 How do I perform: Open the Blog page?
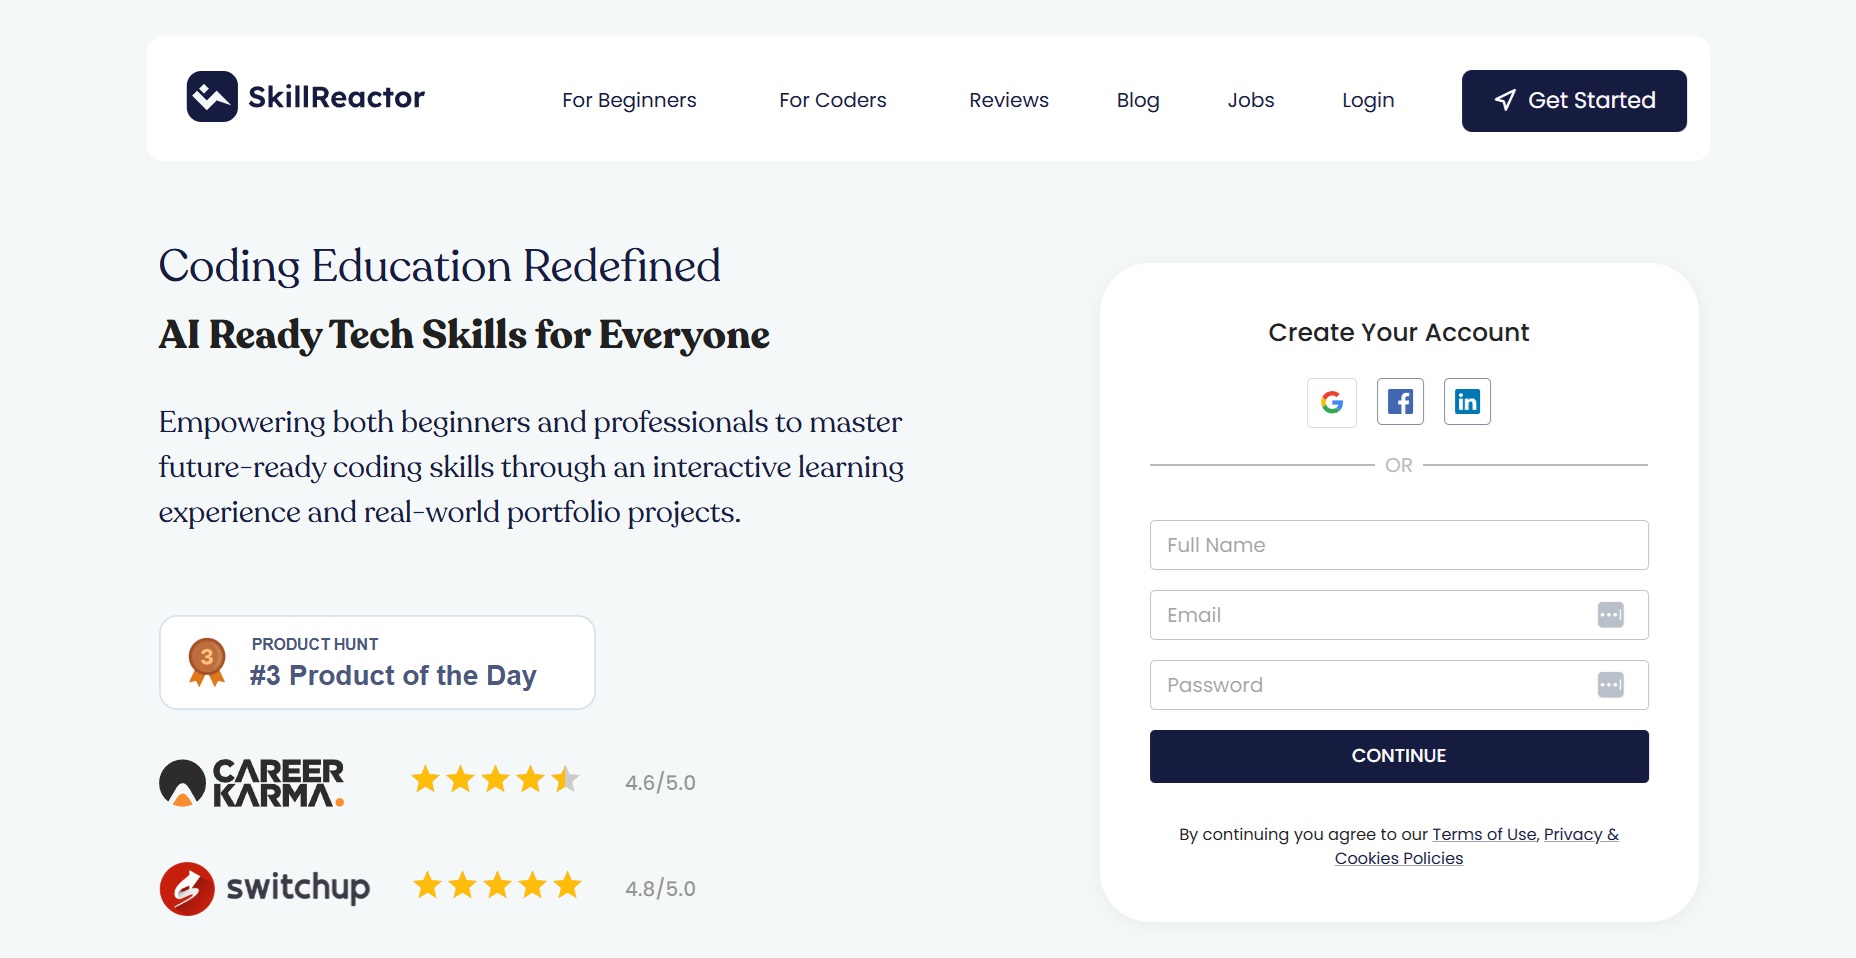point(1138,100)
